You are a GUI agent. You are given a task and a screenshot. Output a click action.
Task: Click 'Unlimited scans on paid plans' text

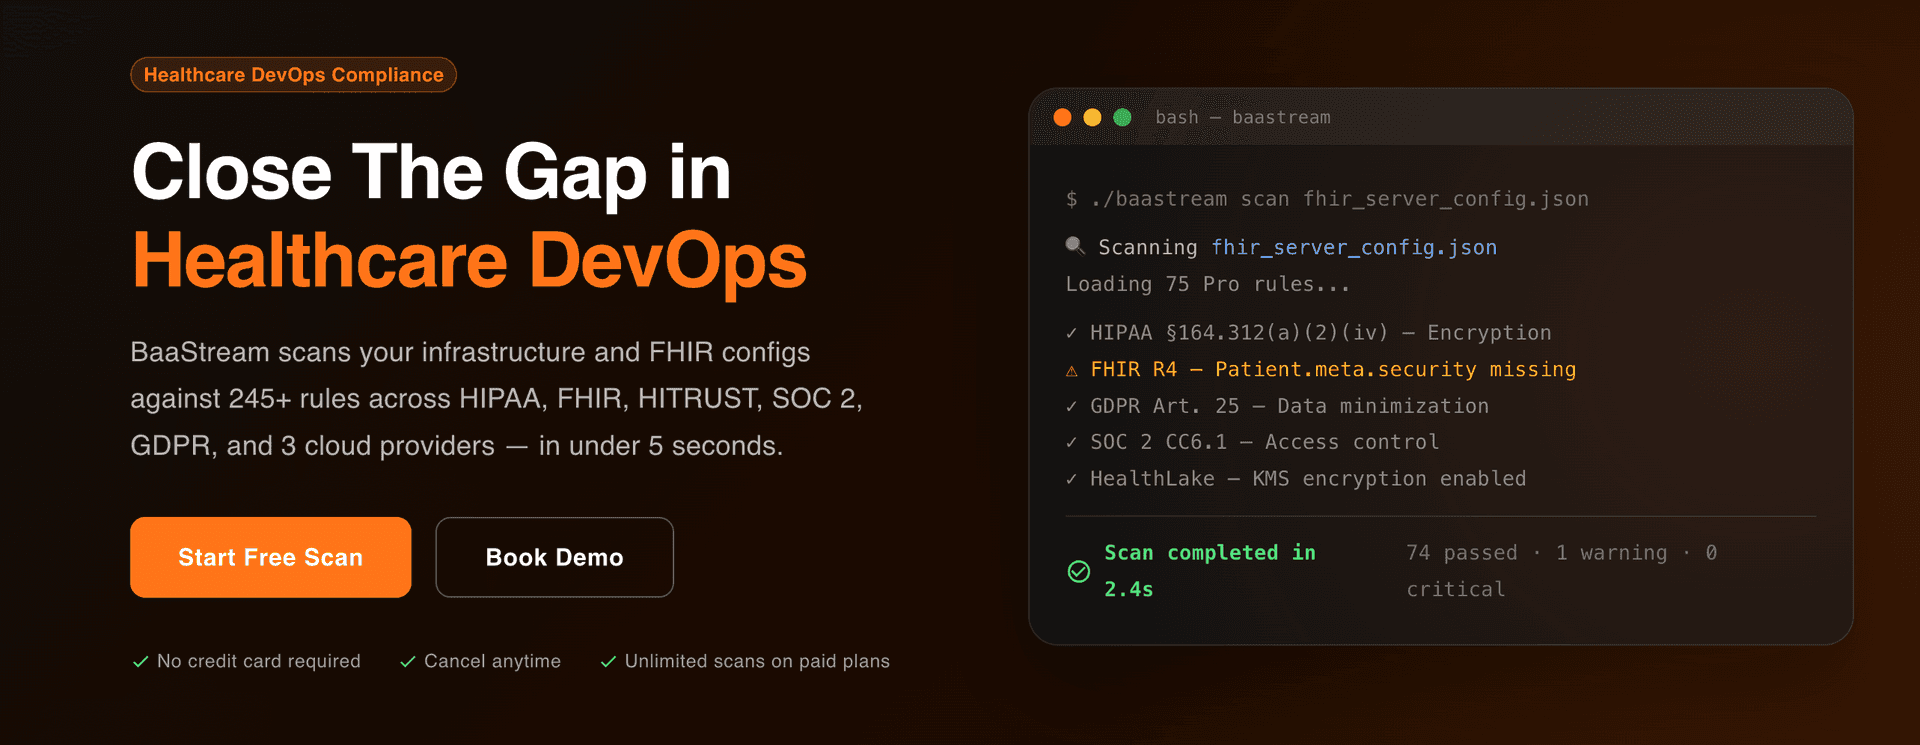point(757,661)
